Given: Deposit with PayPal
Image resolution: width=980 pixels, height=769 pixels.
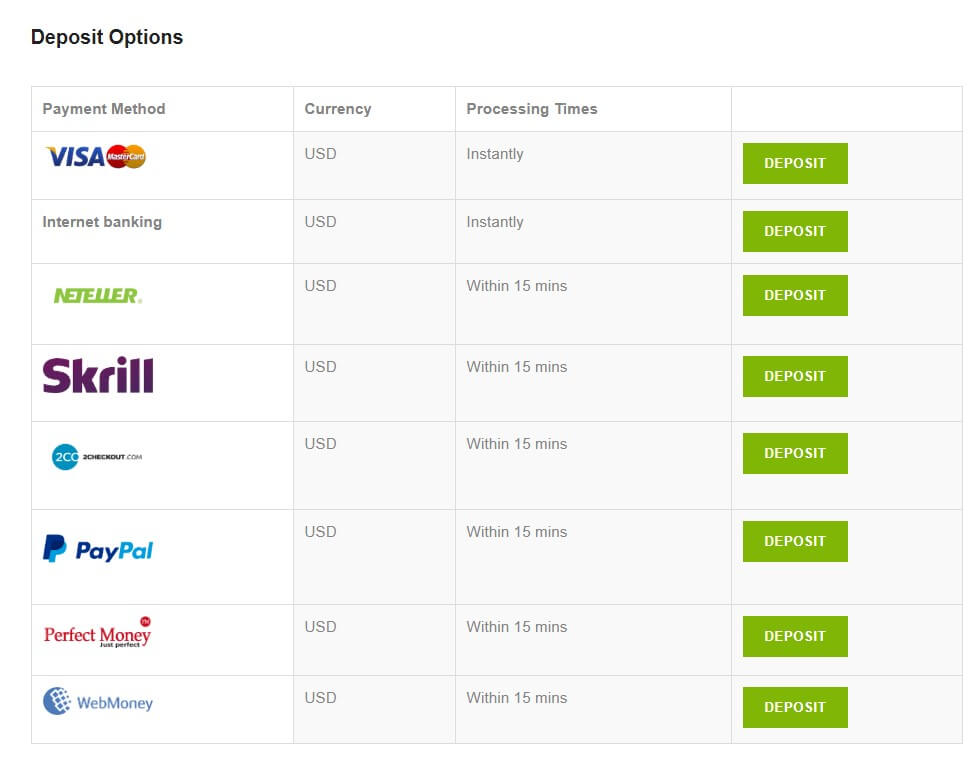Looking at the screenshot, I should point(795,541).
